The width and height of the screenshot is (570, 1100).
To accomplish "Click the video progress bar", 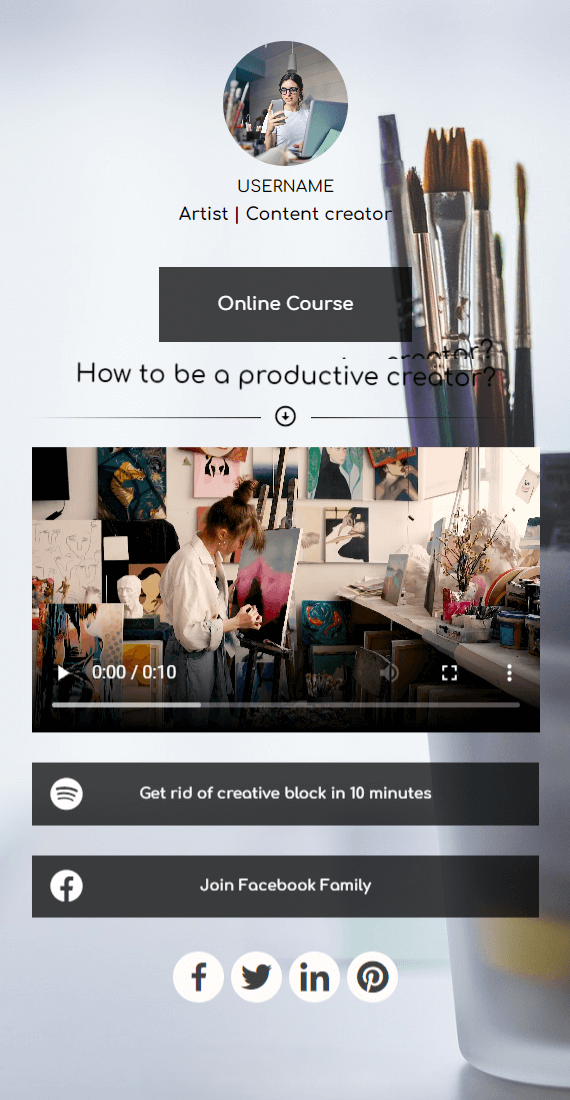I will point(285,704).
